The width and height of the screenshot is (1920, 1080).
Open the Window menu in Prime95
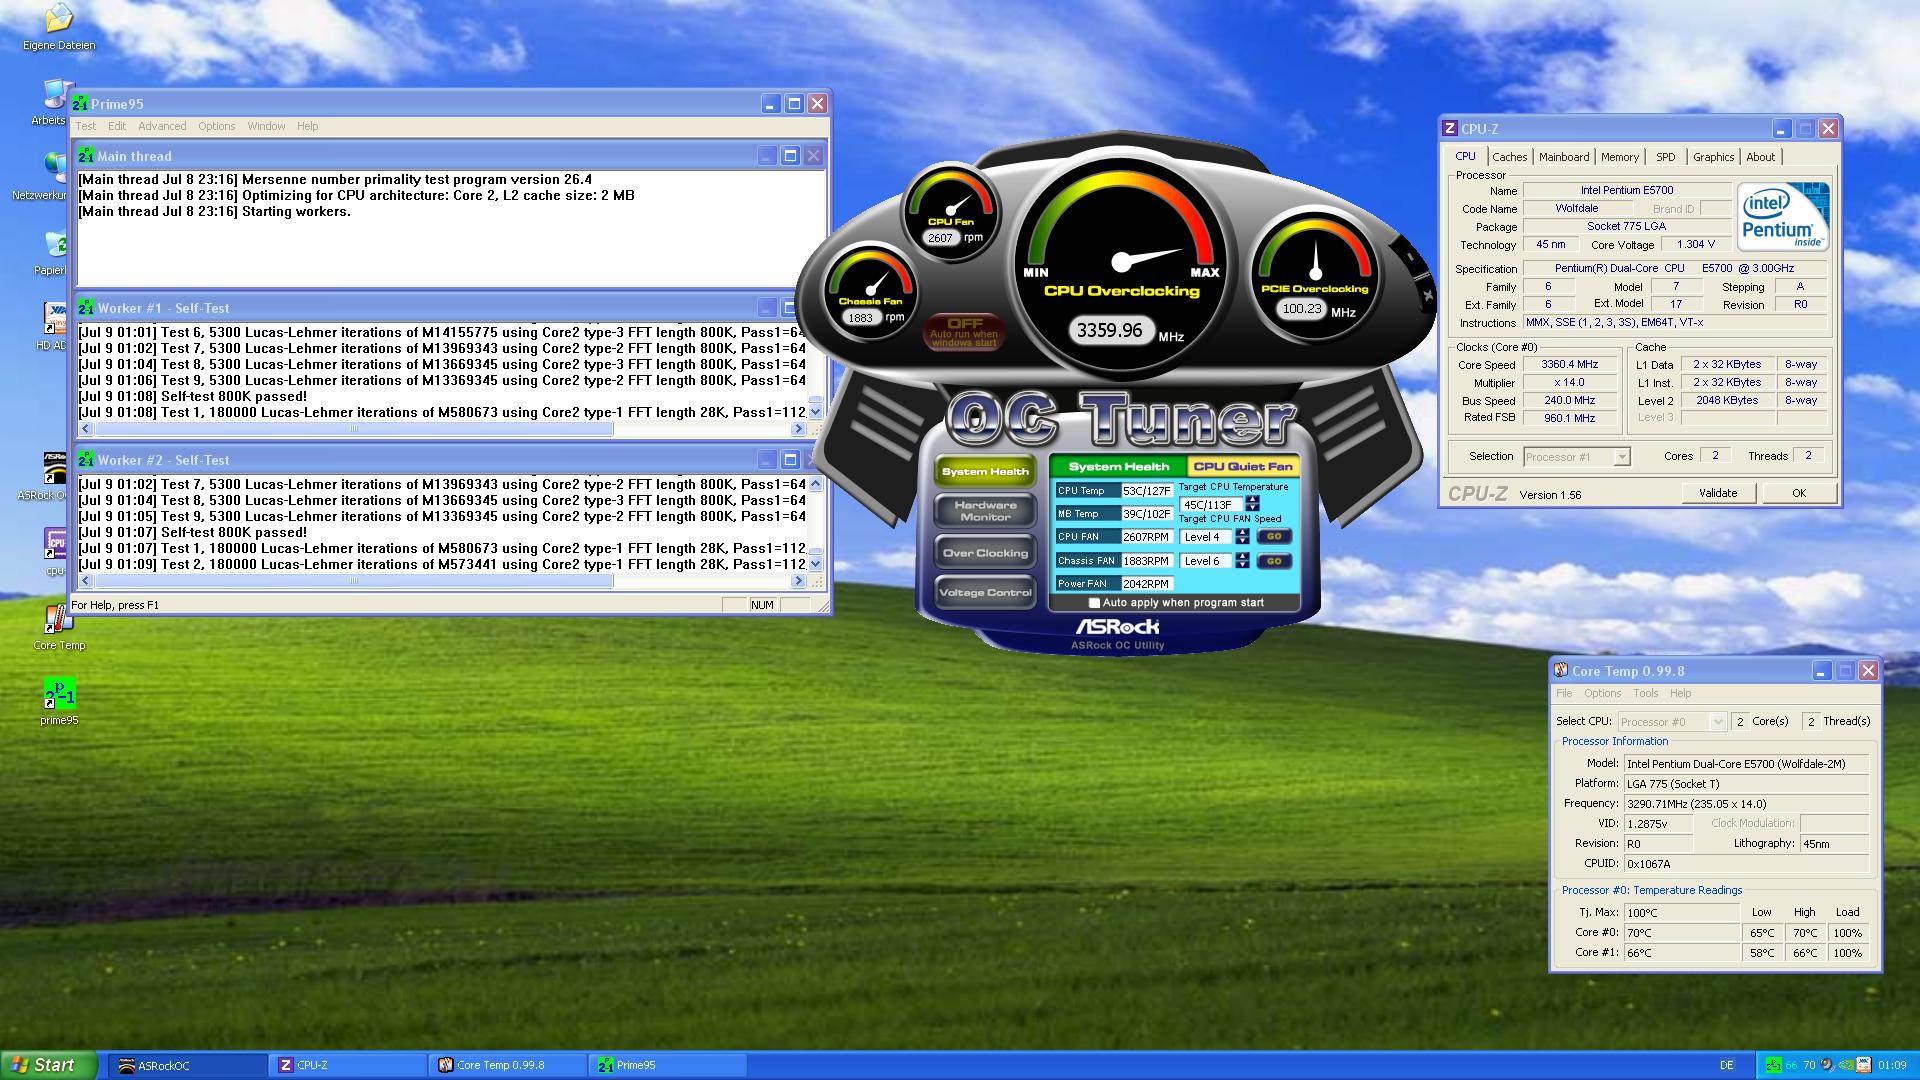pos(266,126)
